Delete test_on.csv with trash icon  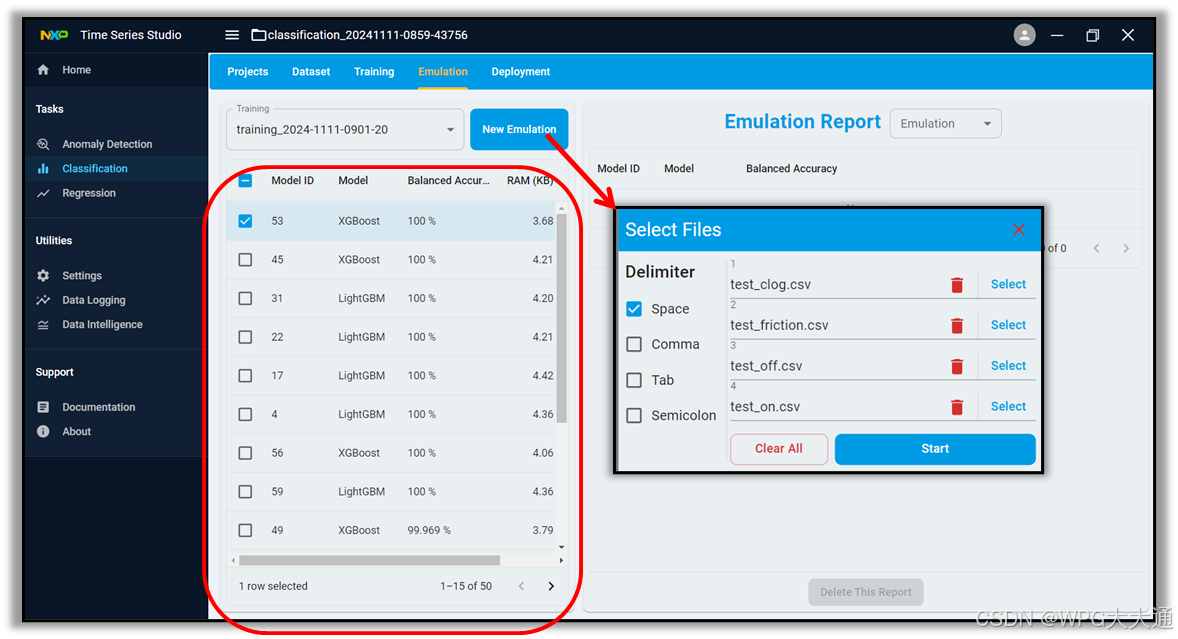click(x=956, y=406)
